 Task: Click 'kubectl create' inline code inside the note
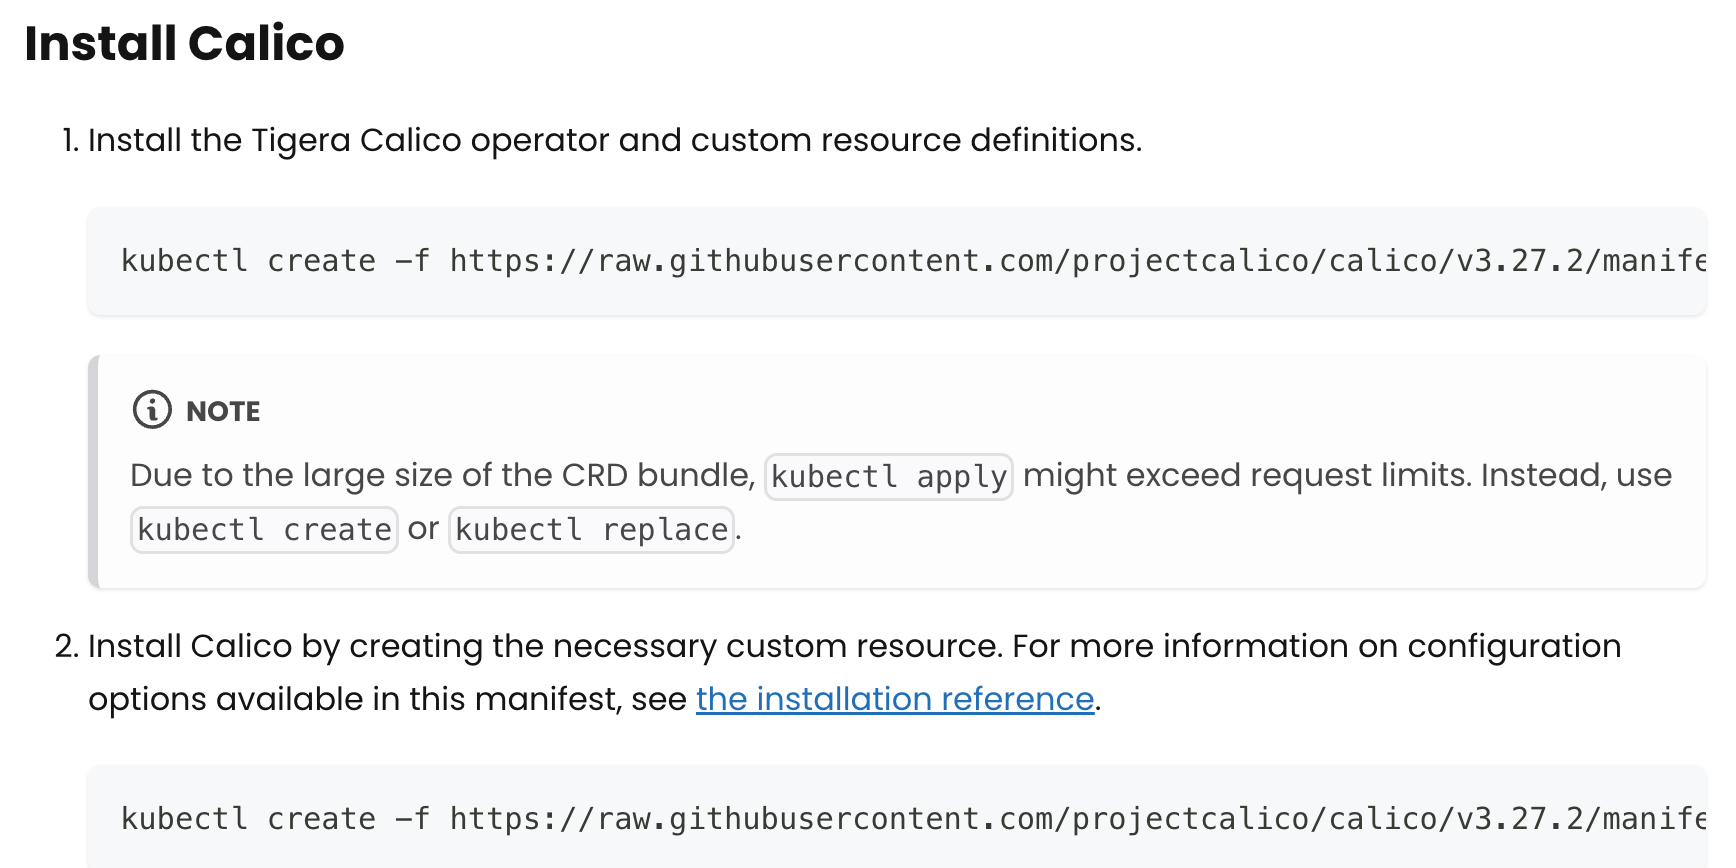264,530
